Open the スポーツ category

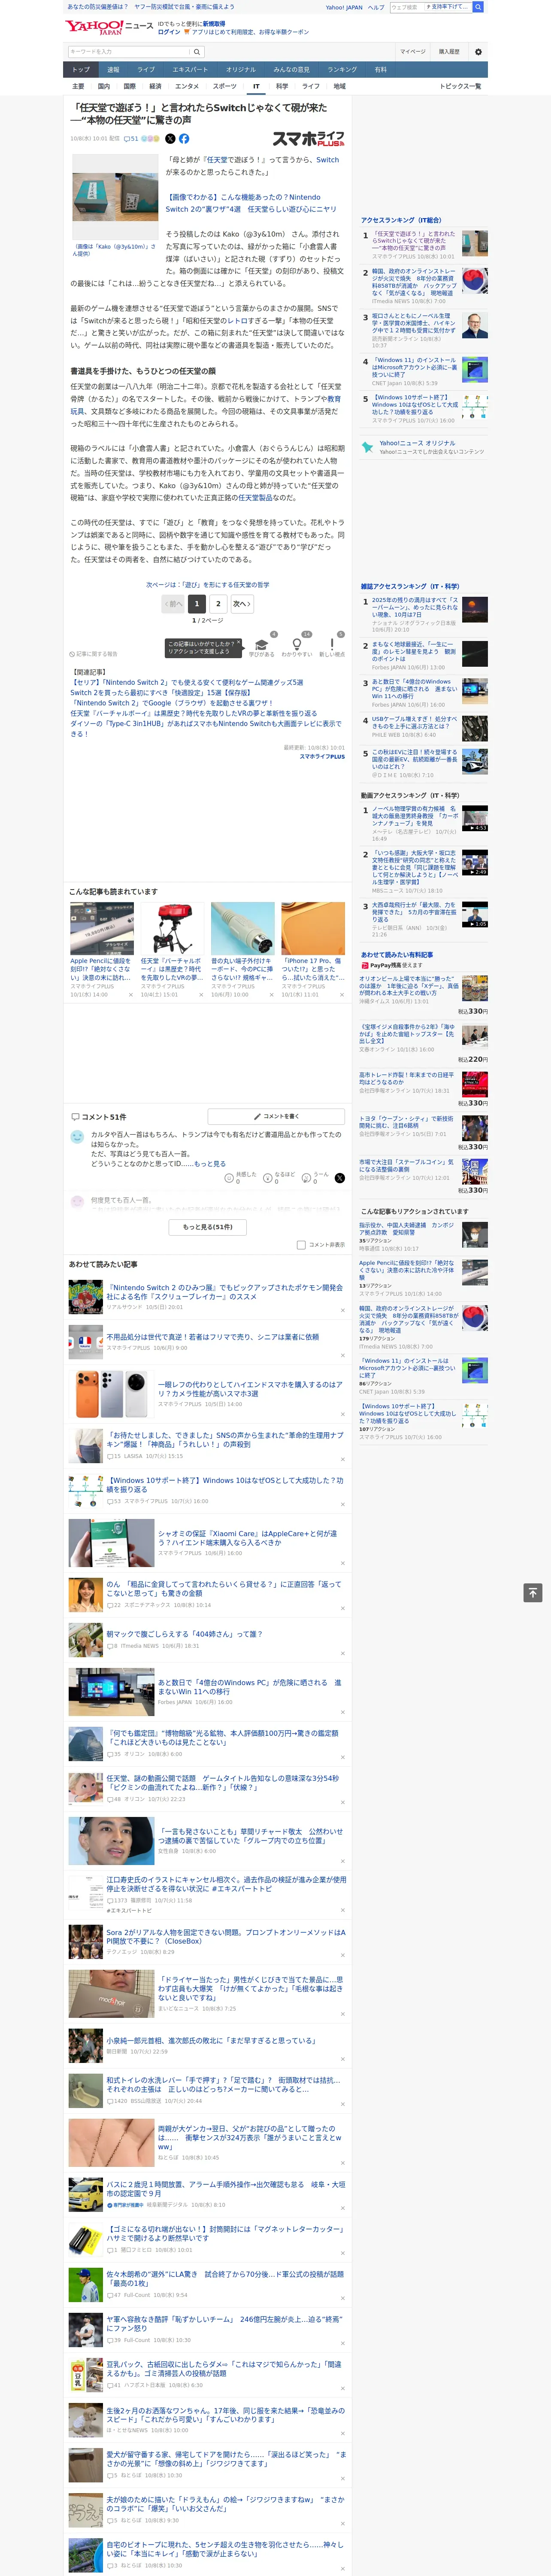click(x=225, y=86)
